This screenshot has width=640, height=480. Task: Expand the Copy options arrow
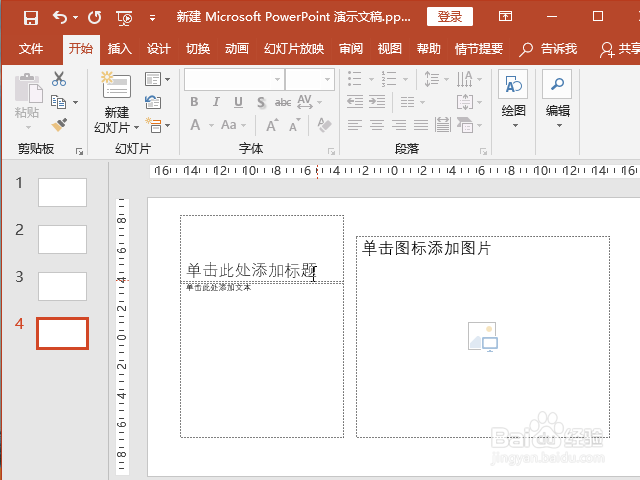click(x=76, y=102)
